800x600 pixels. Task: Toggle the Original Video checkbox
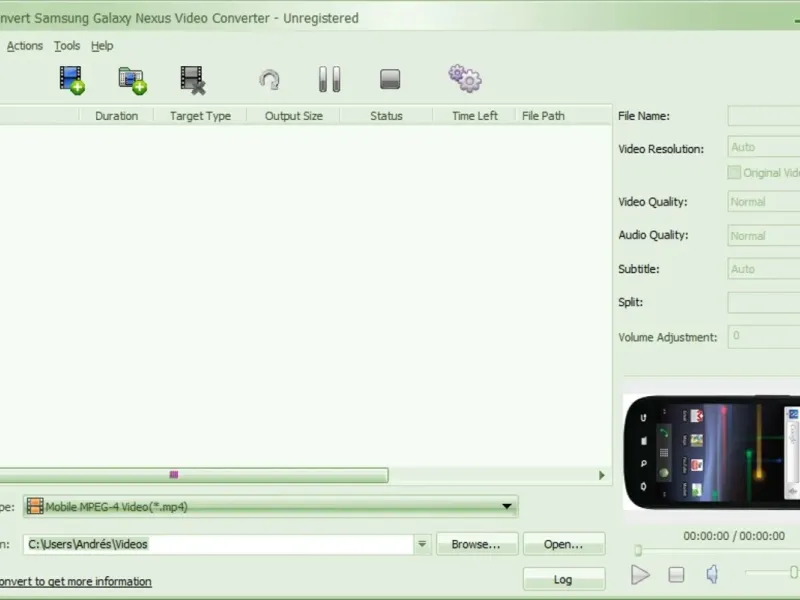coord(734,172)
